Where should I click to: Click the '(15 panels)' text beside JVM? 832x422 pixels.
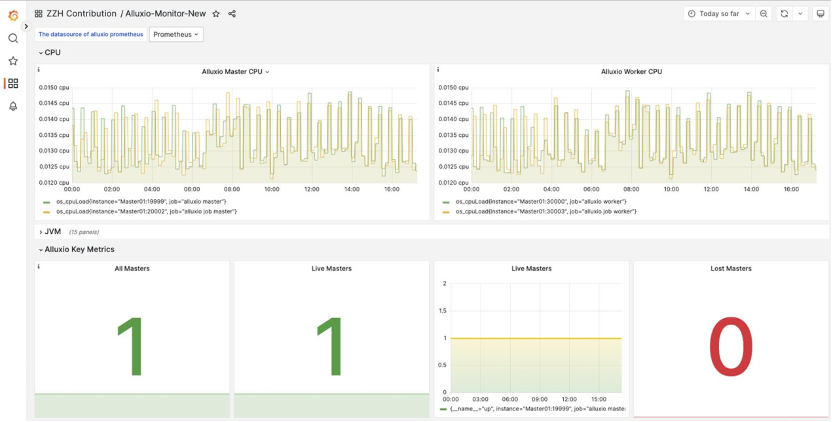(84, 232)
